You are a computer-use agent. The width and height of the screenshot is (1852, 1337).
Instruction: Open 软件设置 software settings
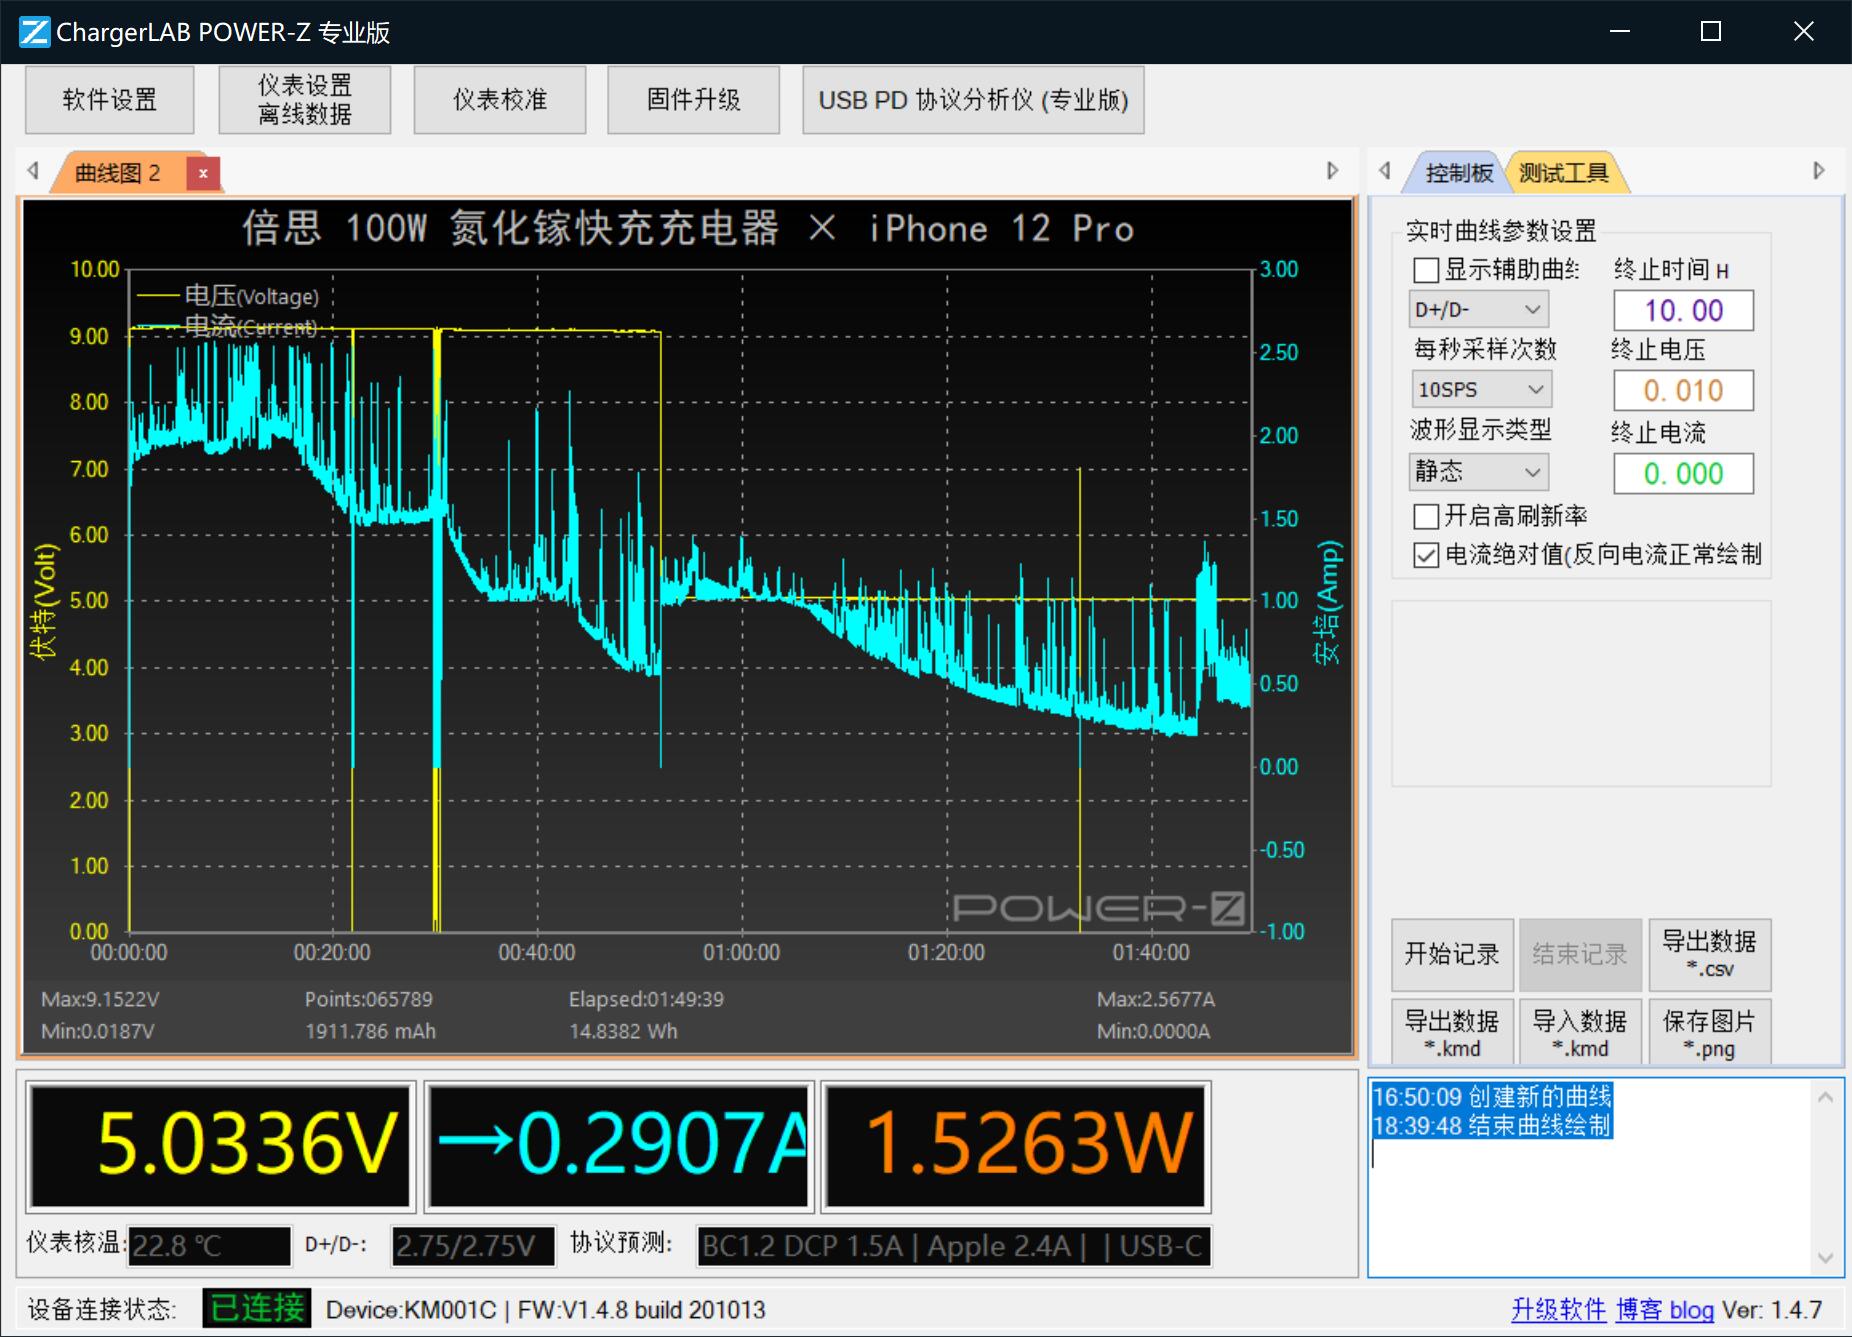tap(109, 99)
